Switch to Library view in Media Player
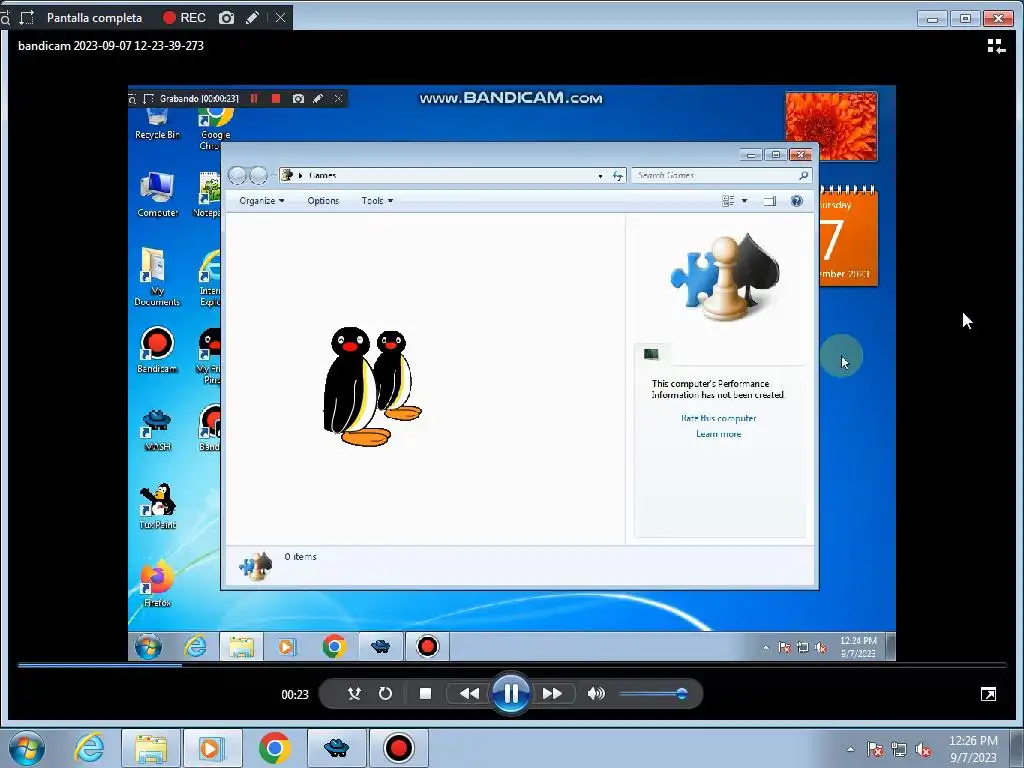The width and height of the screenshot is (1024, 768). click(996, 46)
